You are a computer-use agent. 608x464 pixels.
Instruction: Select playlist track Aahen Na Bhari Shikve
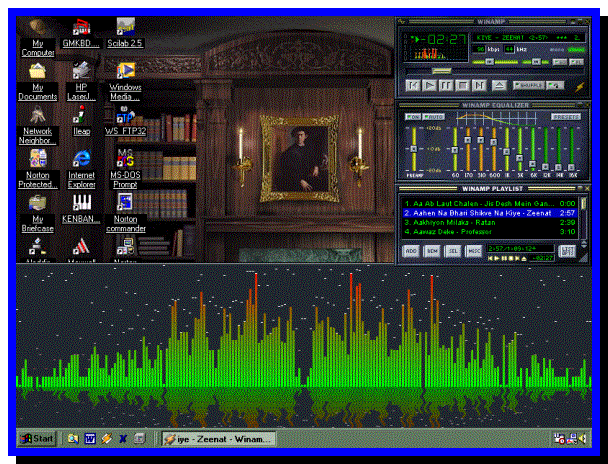coord(489,213)
